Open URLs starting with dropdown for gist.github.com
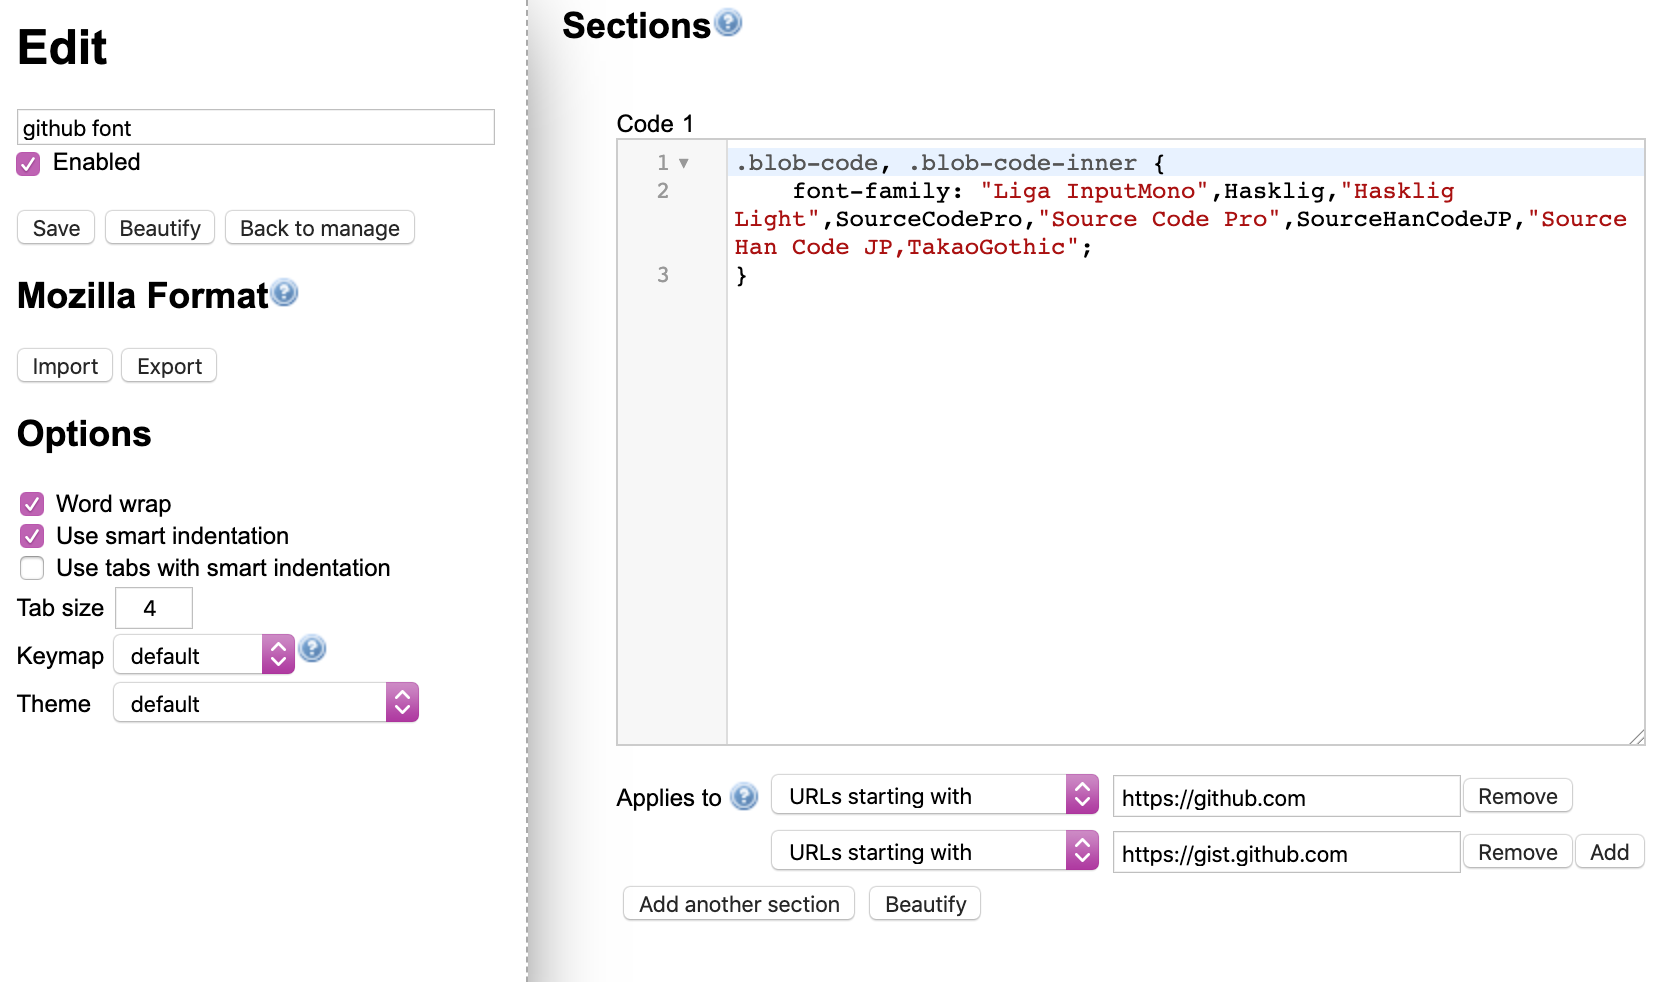Screen dimensions: 1670x982 pos(935,852)
